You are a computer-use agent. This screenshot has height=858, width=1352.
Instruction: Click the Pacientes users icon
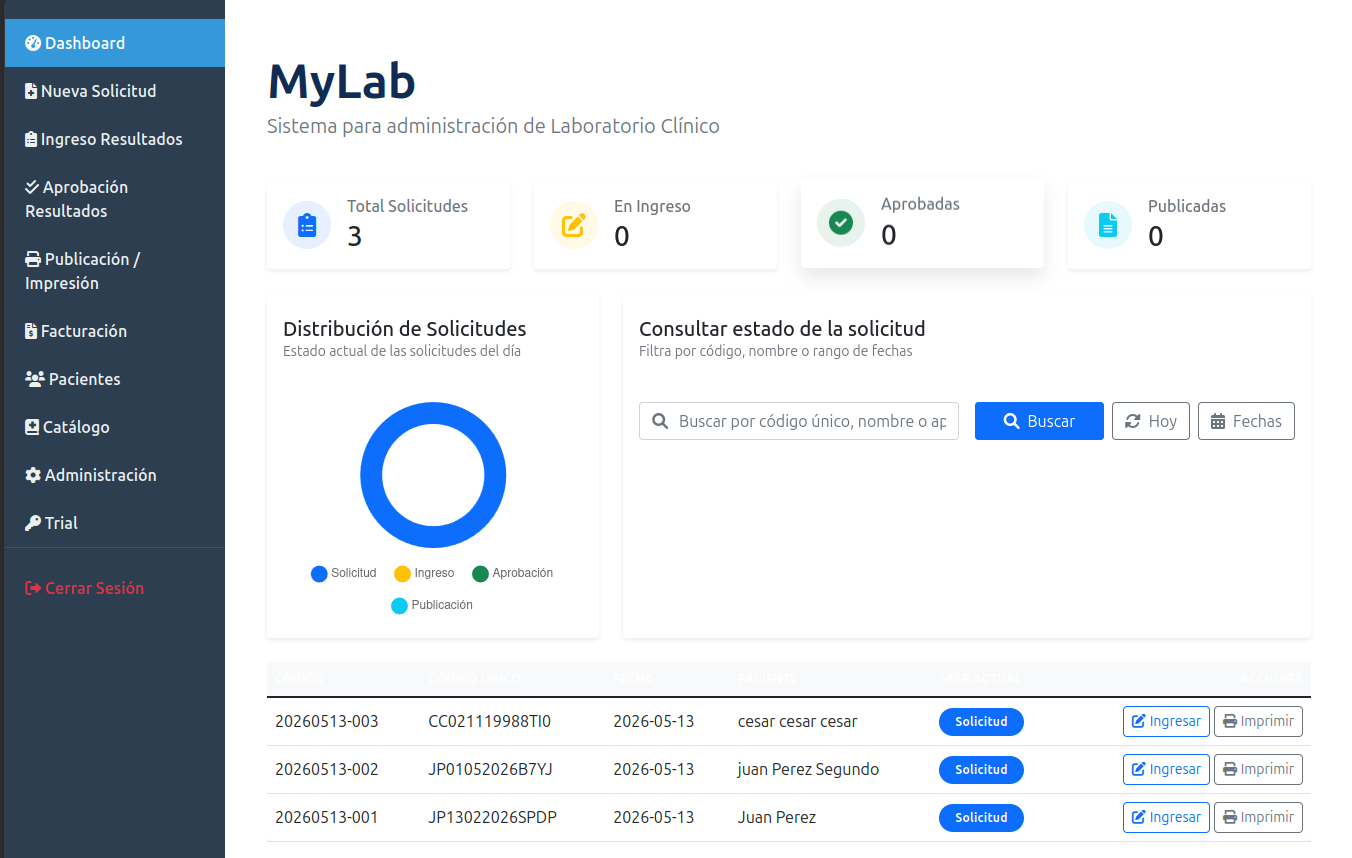35,379
